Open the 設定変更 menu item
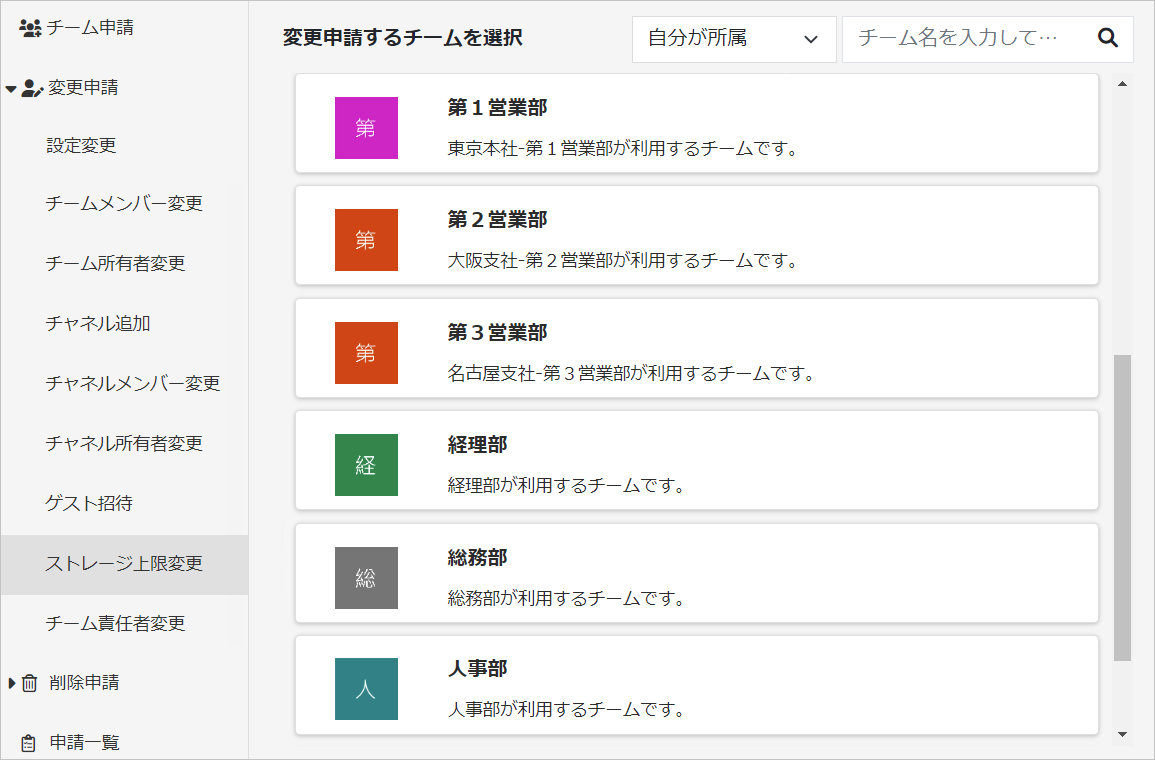The width and height of the screenshot is (1155, 760). [x=82, y=146]
